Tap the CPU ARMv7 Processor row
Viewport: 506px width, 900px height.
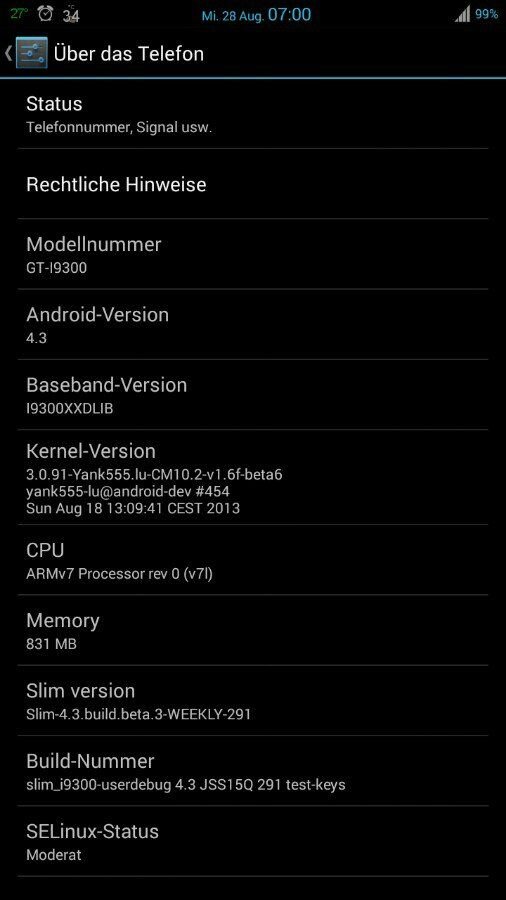pyautogui.click(x=252, y=560)
